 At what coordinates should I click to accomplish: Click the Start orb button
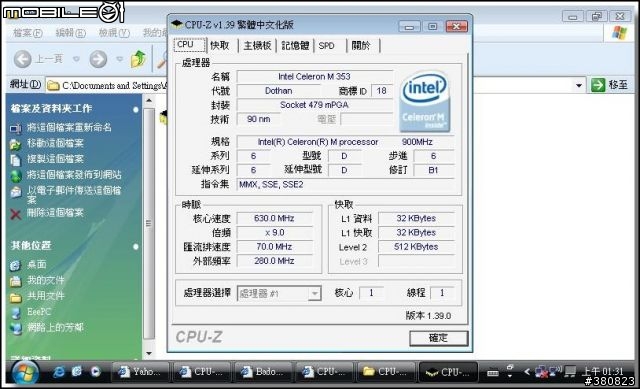click(x=25, y=372)
